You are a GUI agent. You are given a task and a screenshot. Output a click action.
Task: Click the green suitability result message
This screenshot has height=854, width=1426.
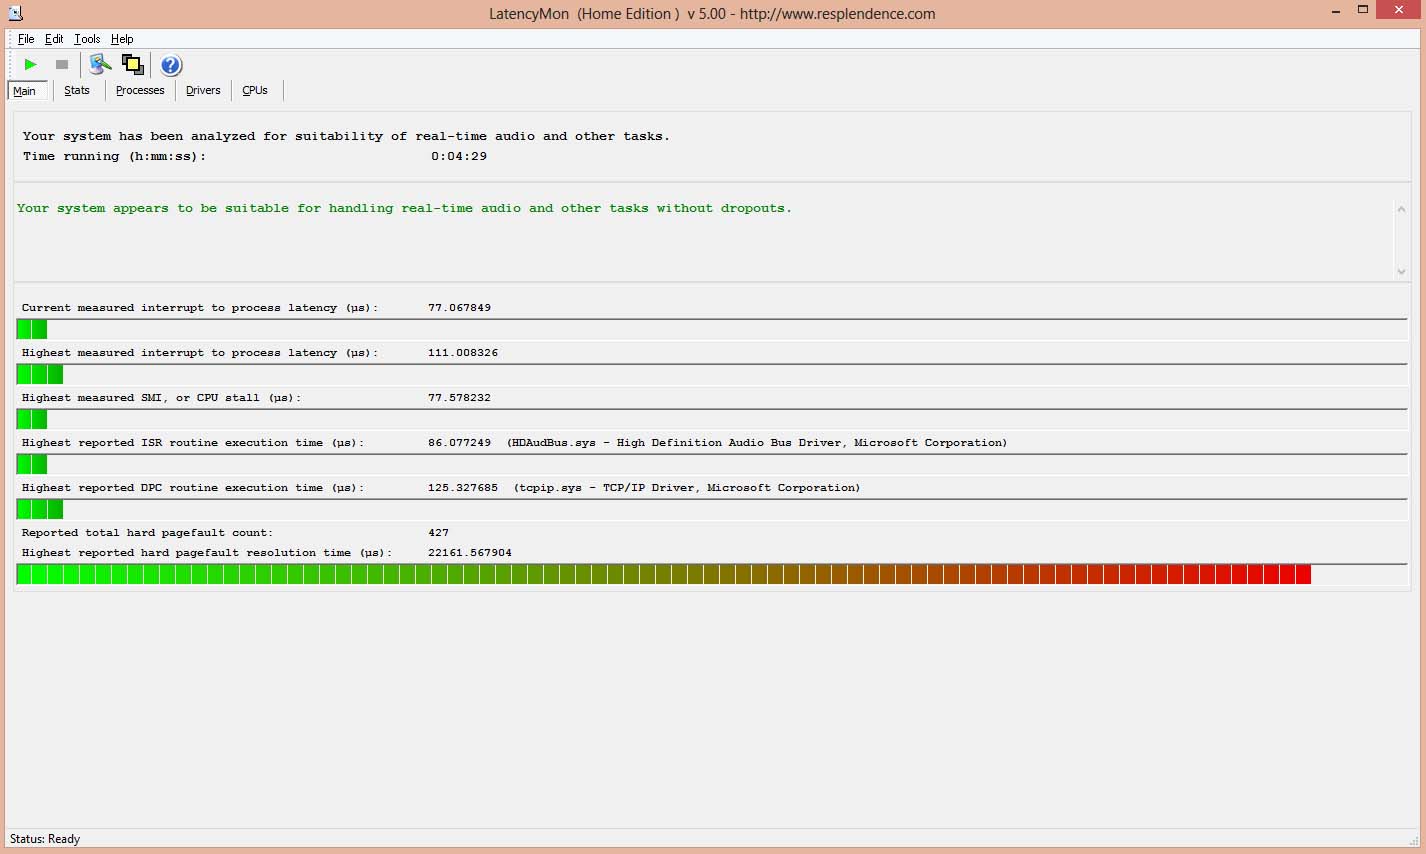[x=404, y=208]
